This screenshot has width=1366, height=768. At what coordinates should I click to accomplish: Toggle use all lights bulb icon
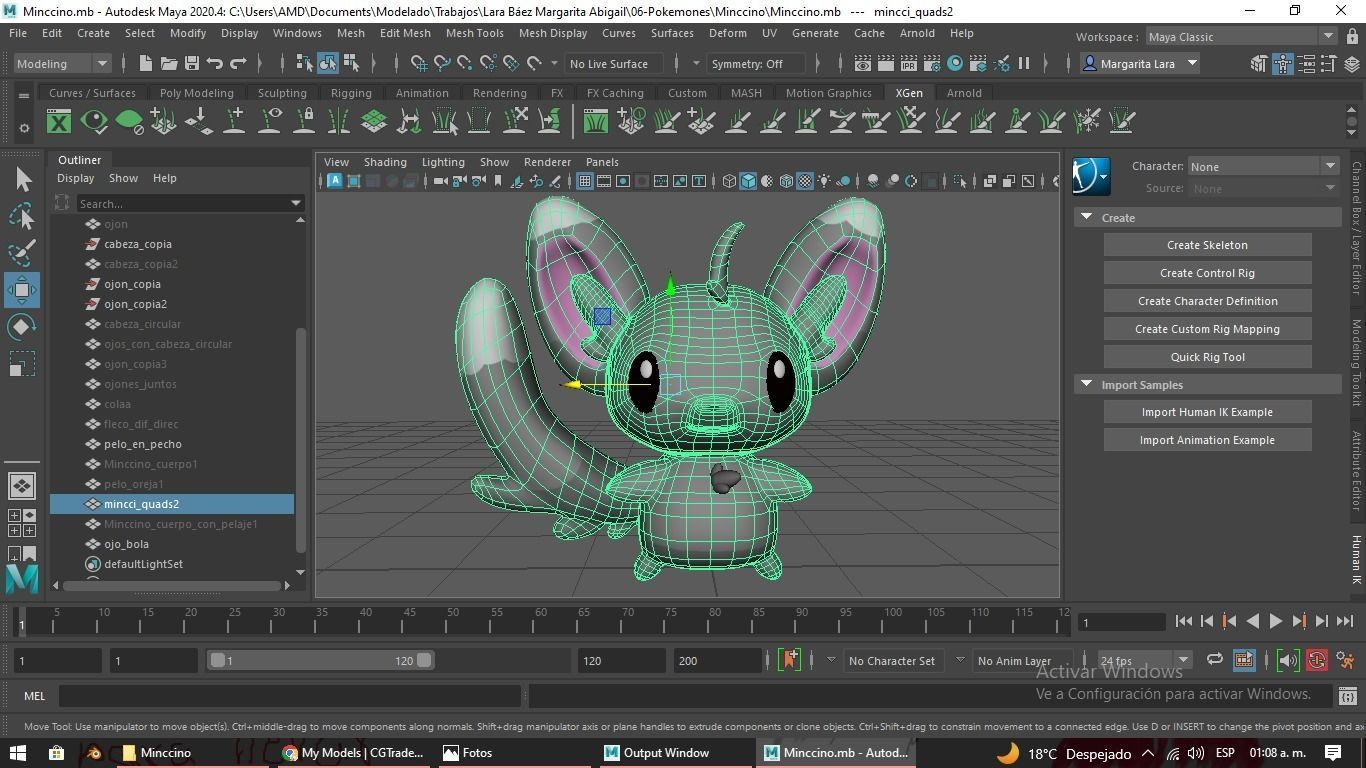pyautogui.click(x=824, y=181)
